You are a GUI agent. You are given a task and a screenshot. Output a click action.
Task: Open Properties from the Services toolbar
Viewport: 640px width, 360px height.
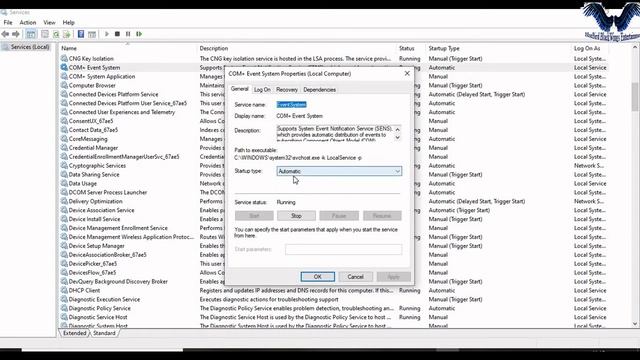(45, 34)
